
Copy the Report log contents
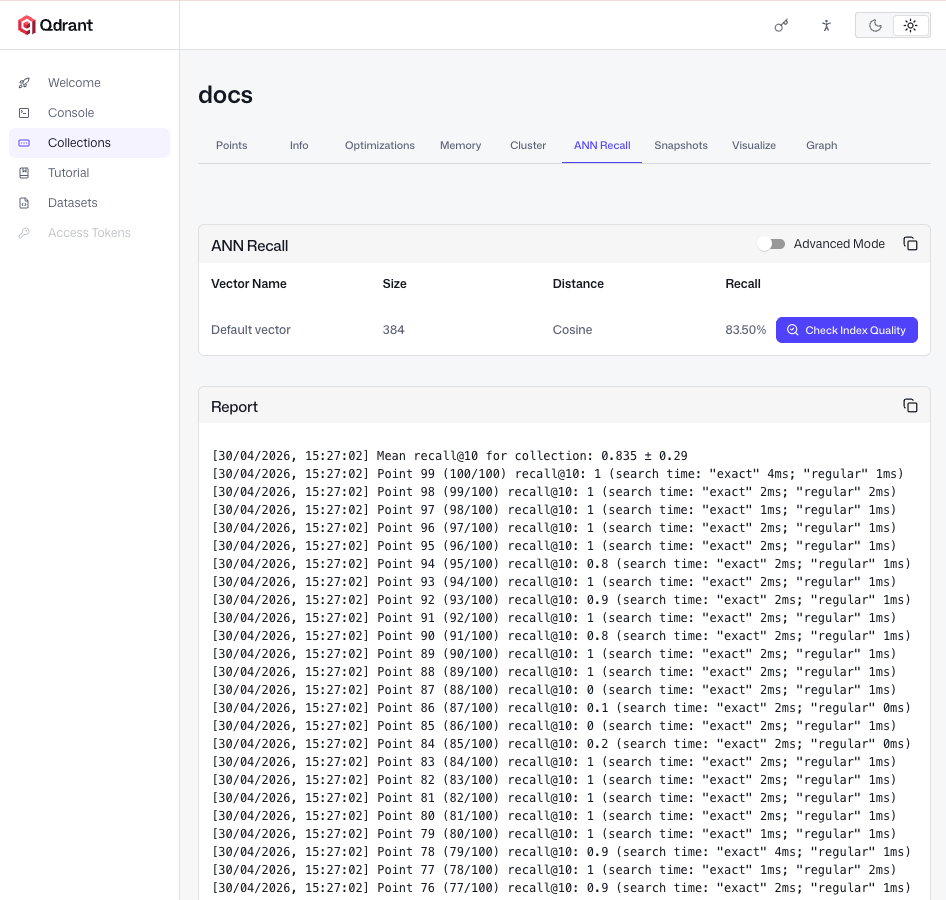(910, 405)
